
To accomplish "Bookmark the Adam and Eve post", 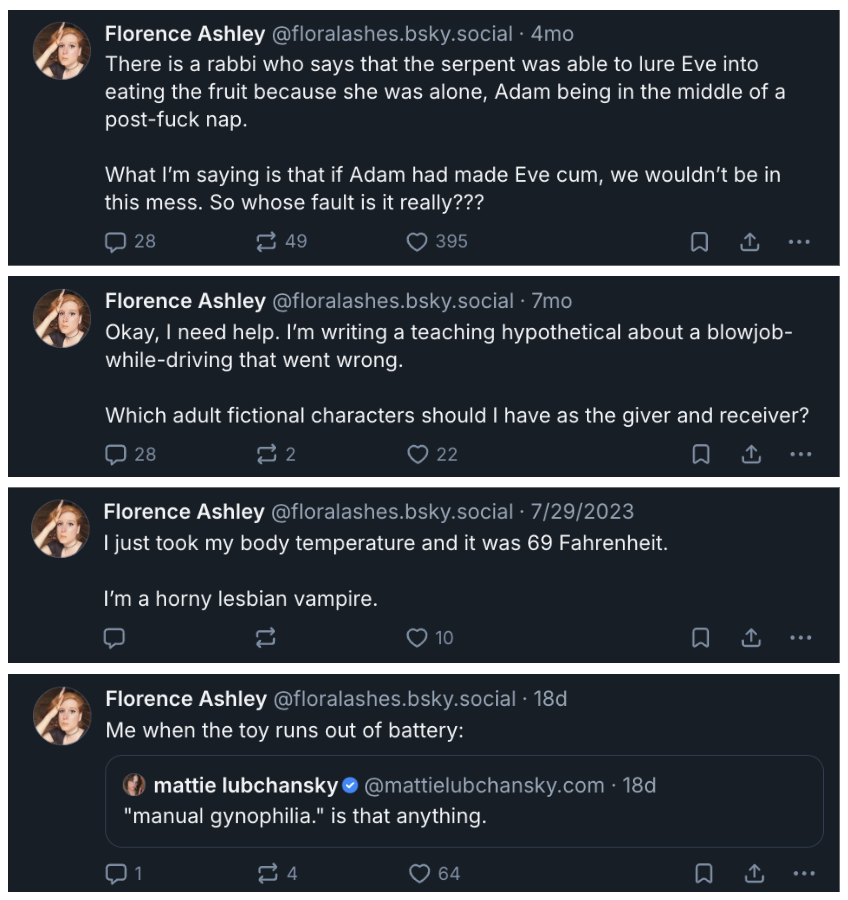I will [x=699, y=242].
